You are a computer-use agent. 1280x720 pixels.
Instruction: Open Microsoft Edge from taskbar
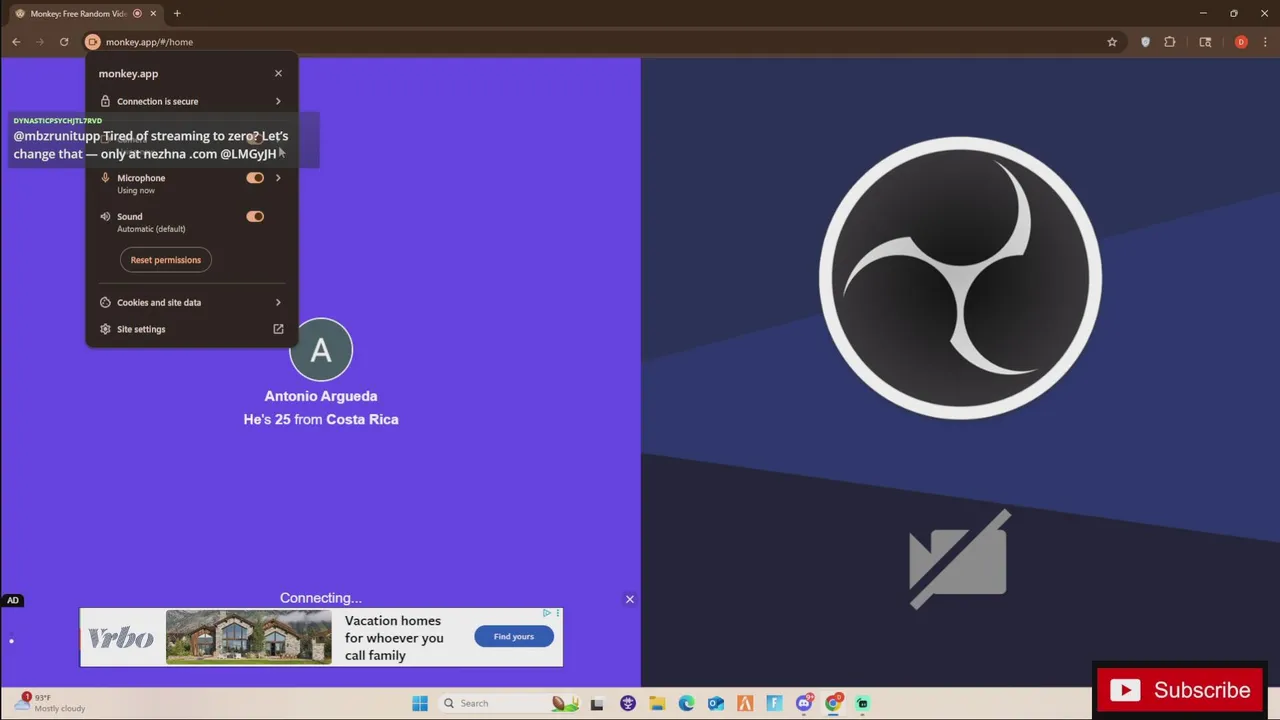point(686,703)
